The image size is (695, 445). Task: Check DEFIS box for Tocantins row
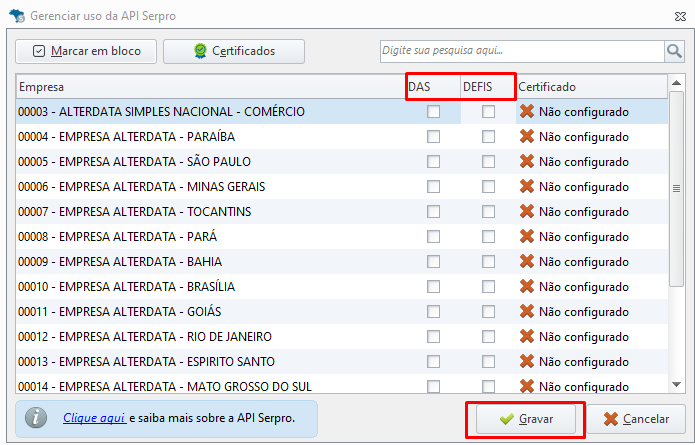pyautogui.click(x=488, y=211)
